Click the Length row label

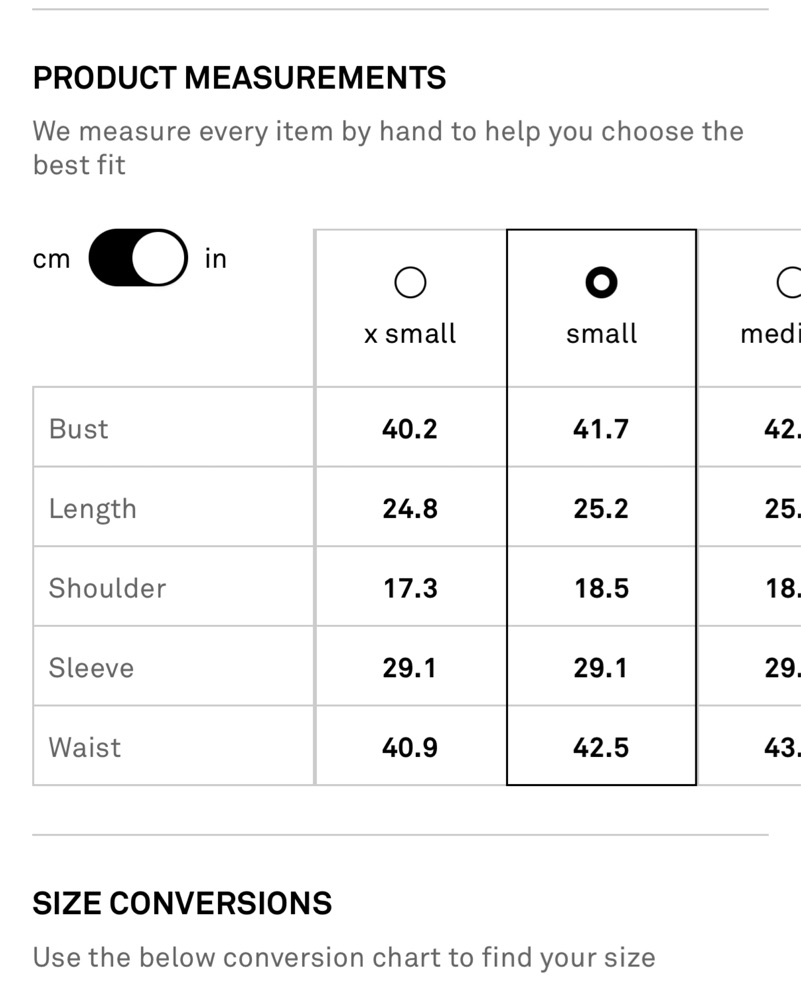(x=92, y=509)
